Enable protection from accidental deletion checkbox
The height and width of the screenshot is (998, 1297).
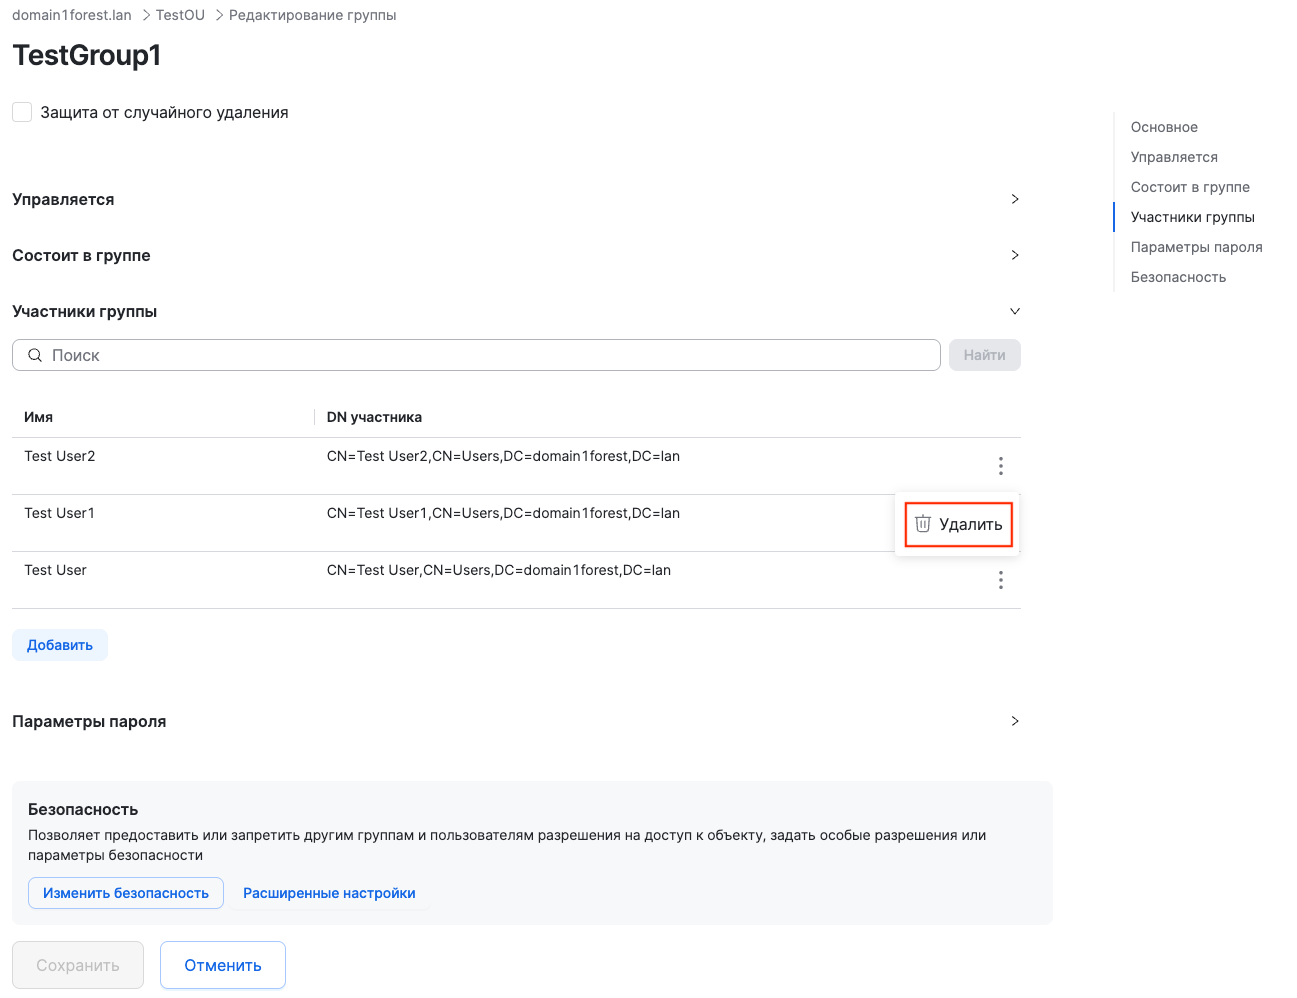pos(22,112)
